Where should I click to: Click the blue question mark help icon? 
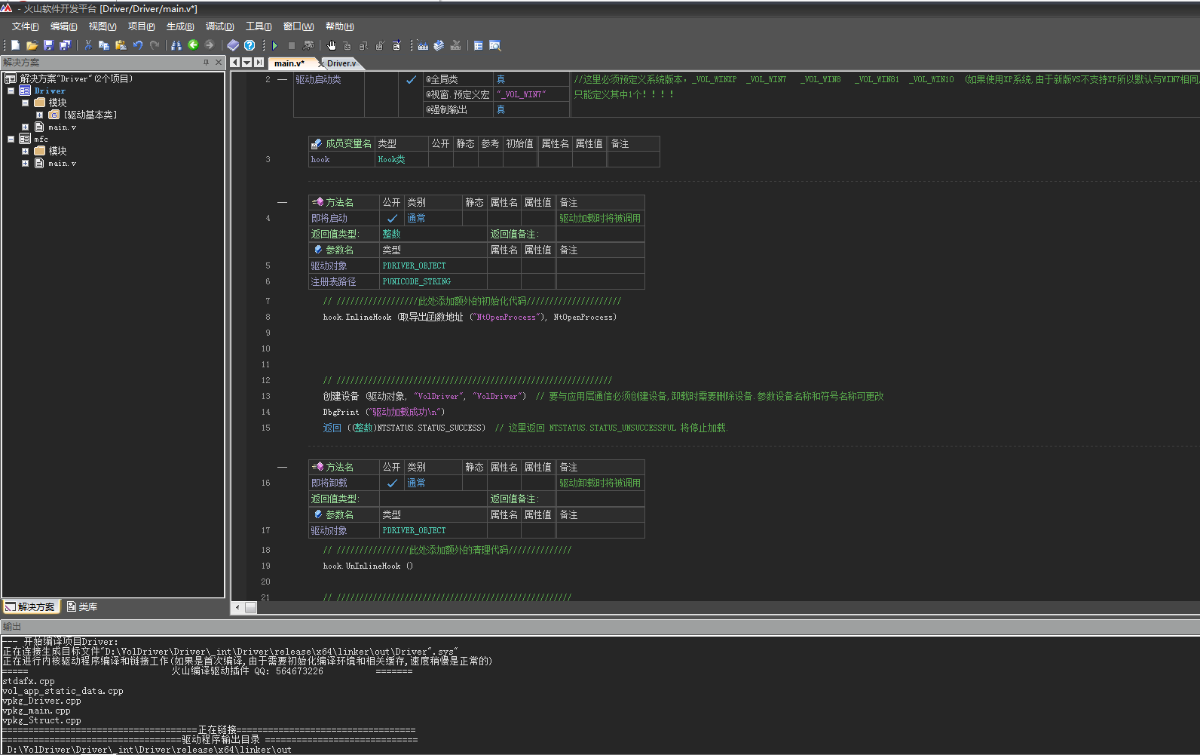249,45
